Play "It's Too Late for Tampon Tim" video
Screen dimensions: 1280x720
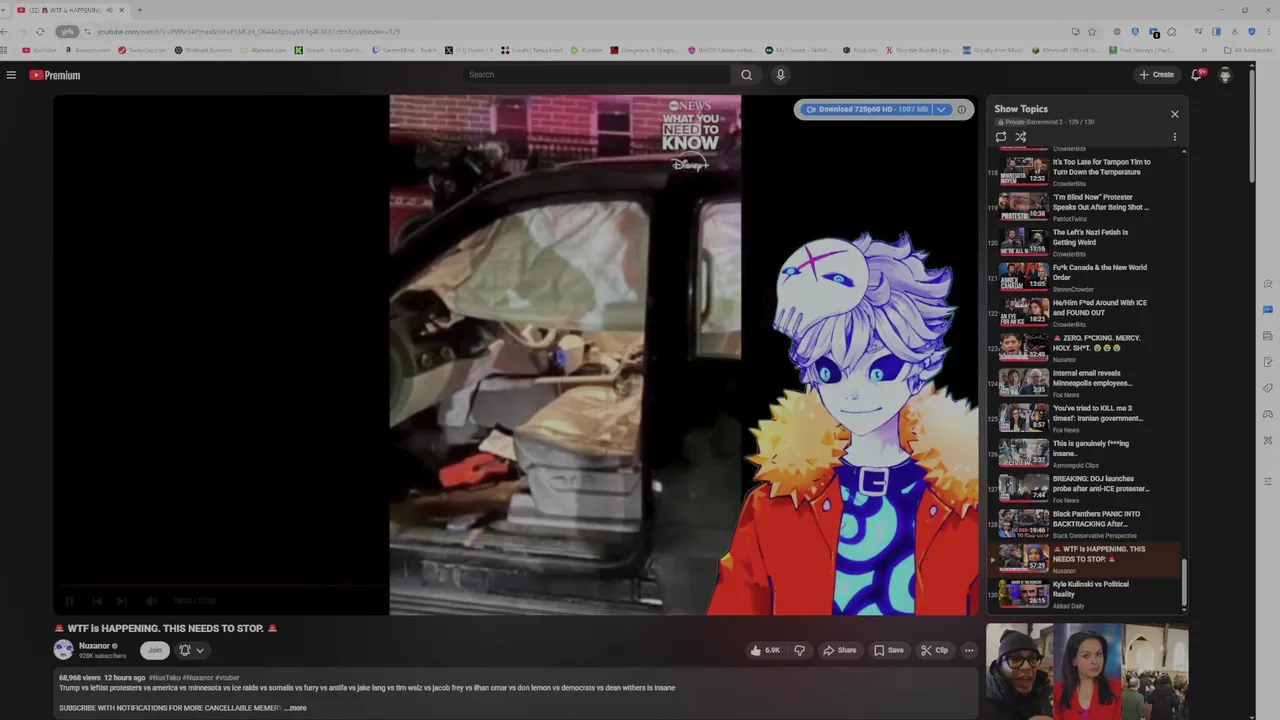point(1085,170)
